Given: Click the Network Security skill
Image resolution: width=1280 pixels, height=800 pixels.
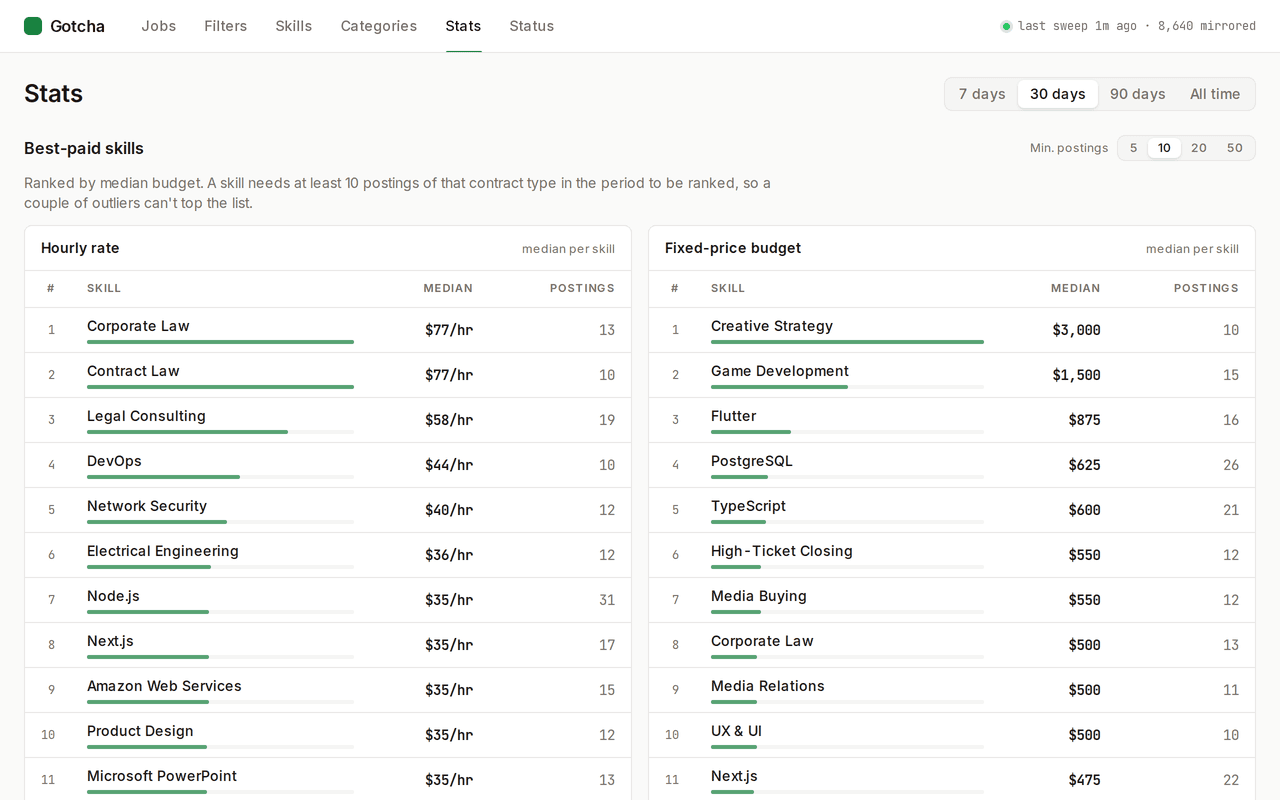Looking at the screenshot, I should (x=147, y=506).
